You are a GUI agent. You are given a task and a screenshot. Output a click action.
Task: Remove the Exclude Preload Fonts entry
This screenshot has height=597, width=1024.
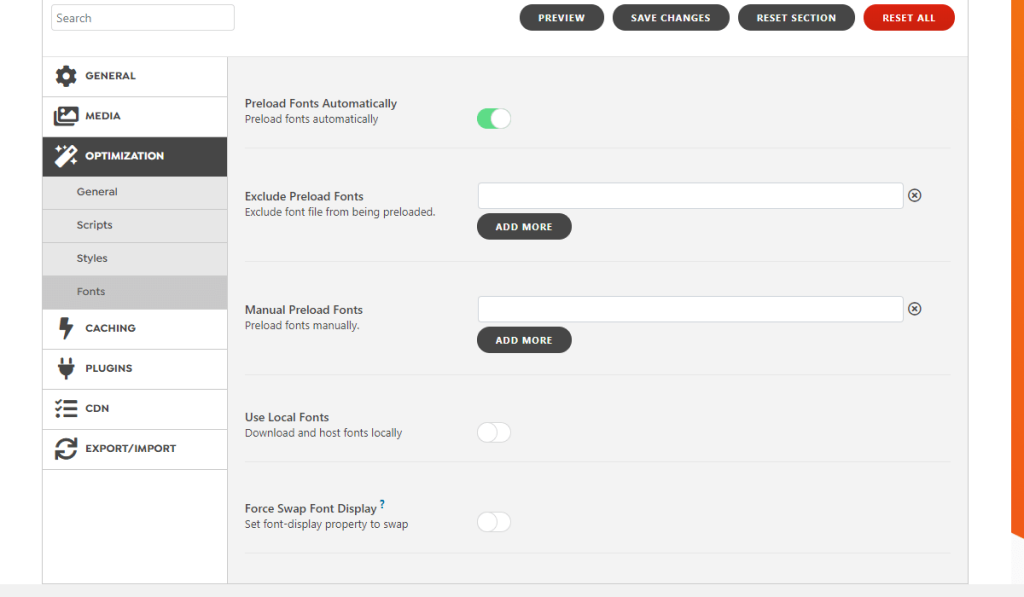914,195
